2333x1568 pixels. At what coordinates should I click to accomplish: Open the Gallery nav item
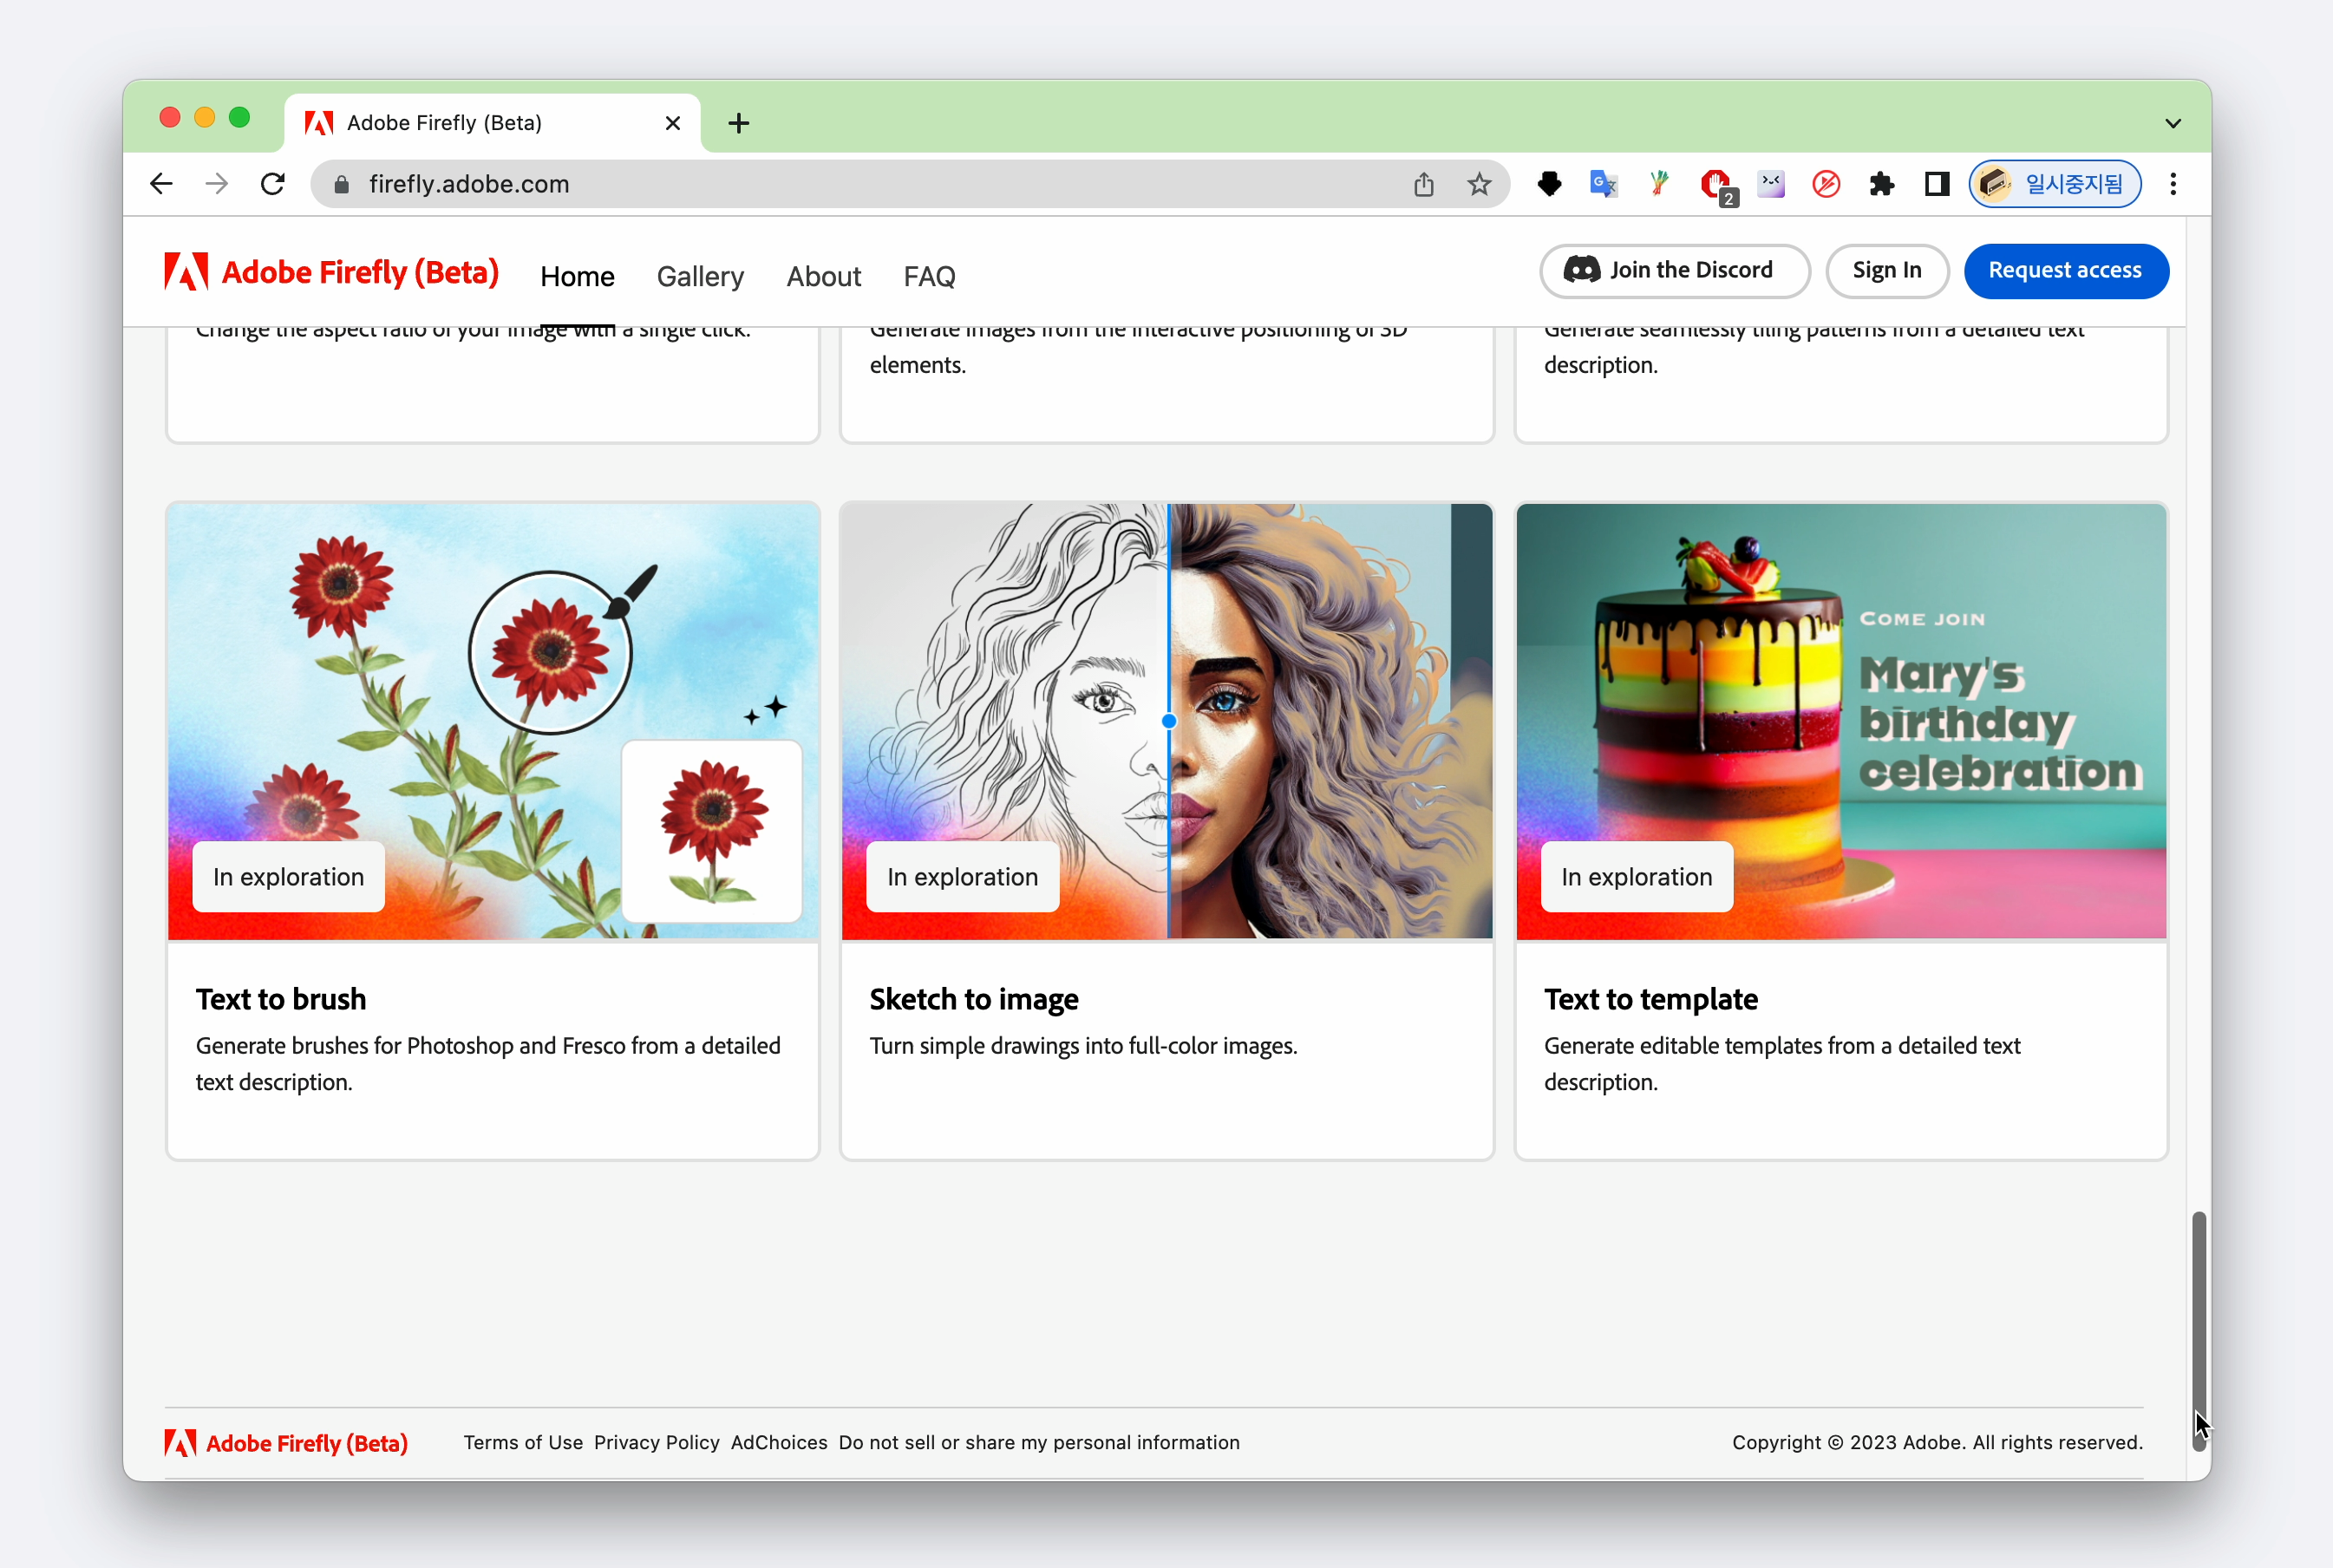[x=700, y=277]
